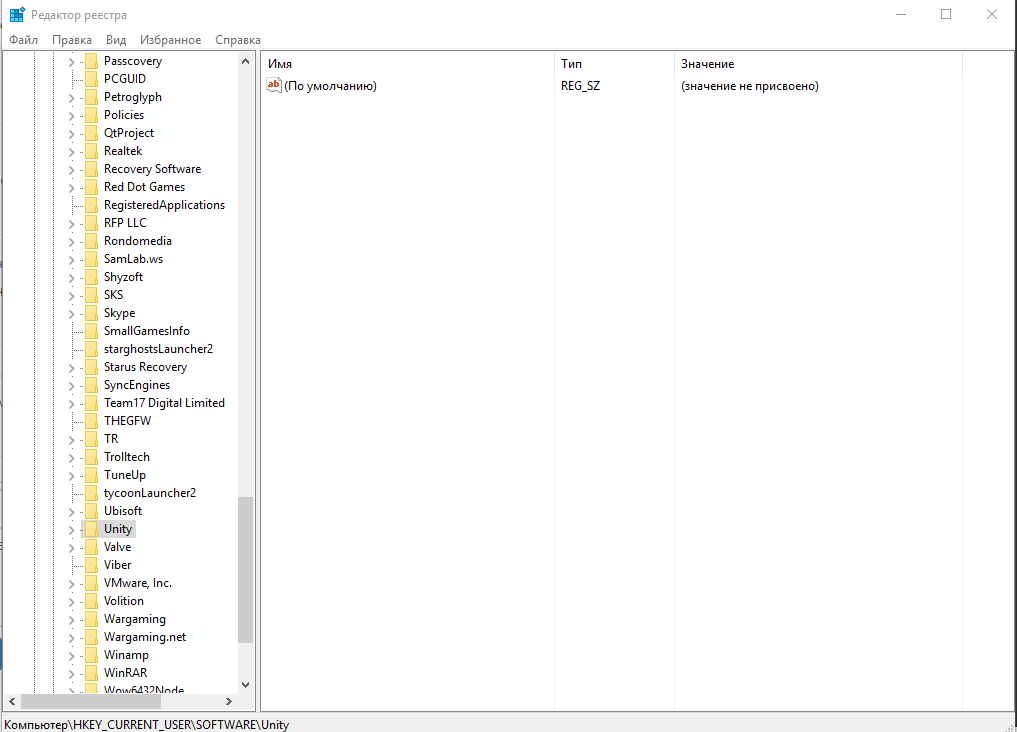Click the Registry Editor app icon in title bar
This screenshot has height=732, width=1017.
pyautogui.click(x=17, y=14)
